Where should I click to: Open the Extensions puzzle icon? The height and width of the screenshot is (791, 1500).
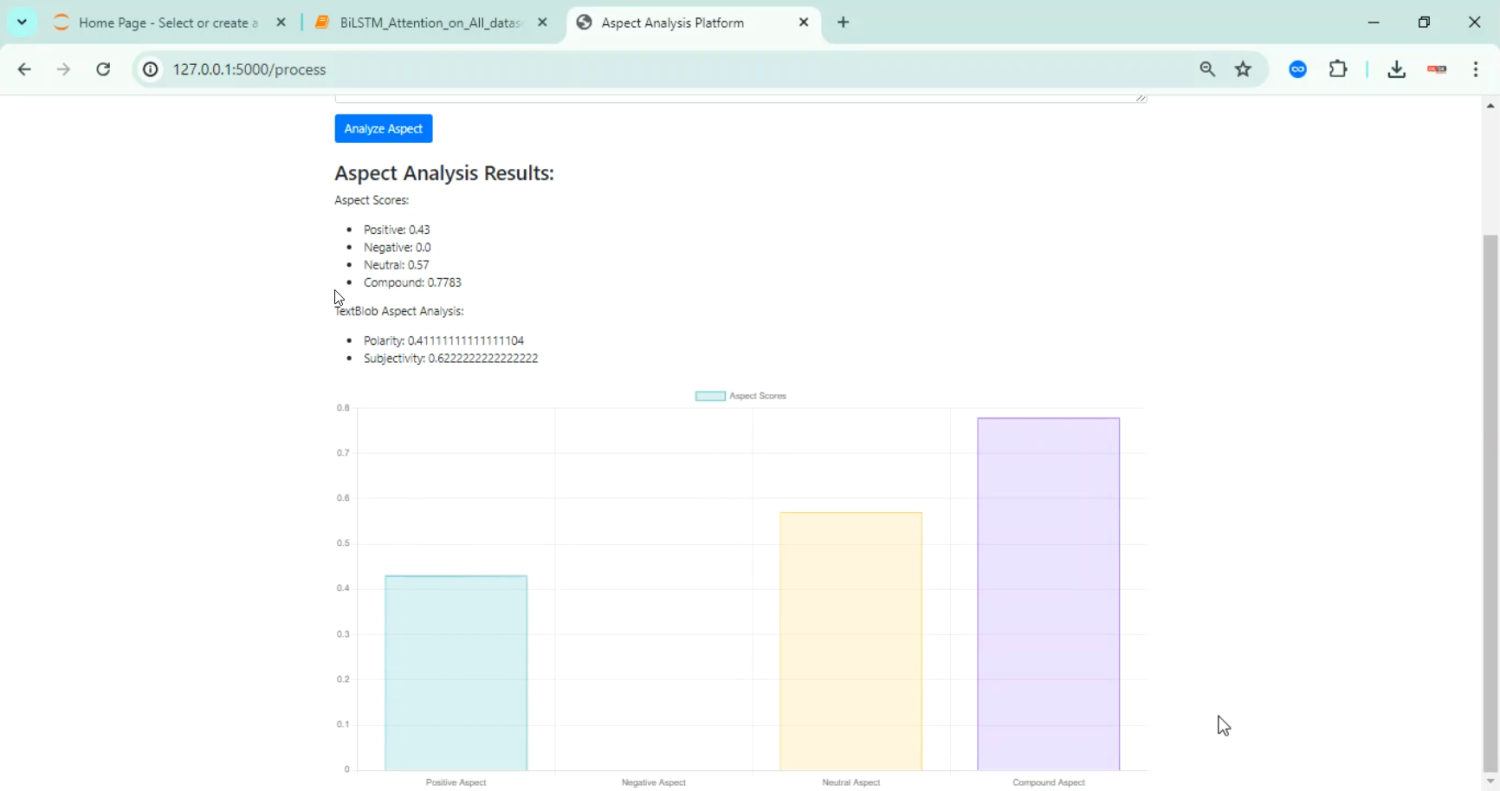(x=1338, y=69)
